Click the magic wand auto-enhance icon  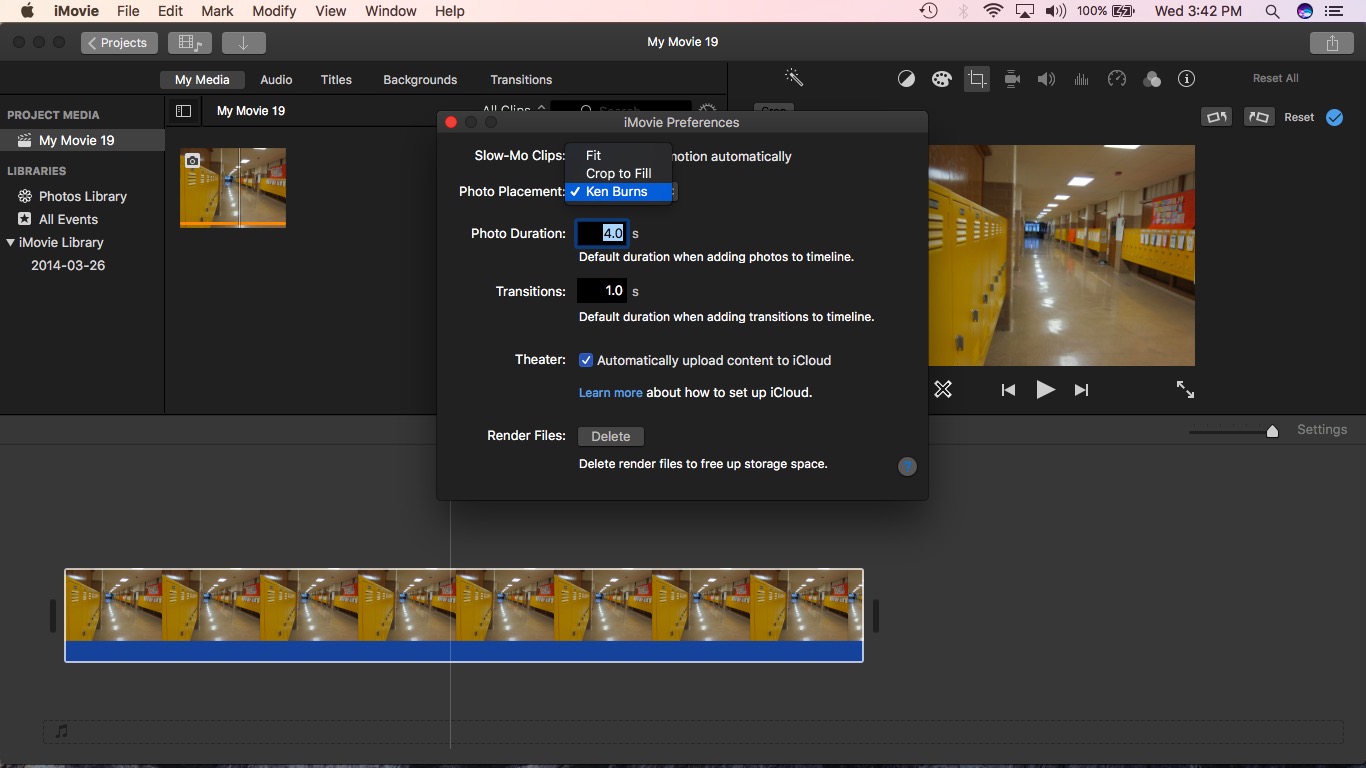pos(794,78)
